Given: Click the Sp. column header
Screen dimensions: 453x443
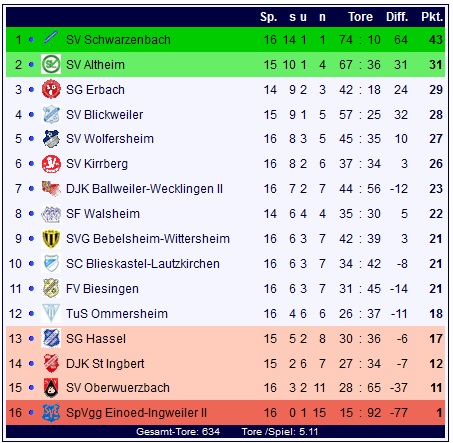Looking at the screenshot, I should point(268,17).
